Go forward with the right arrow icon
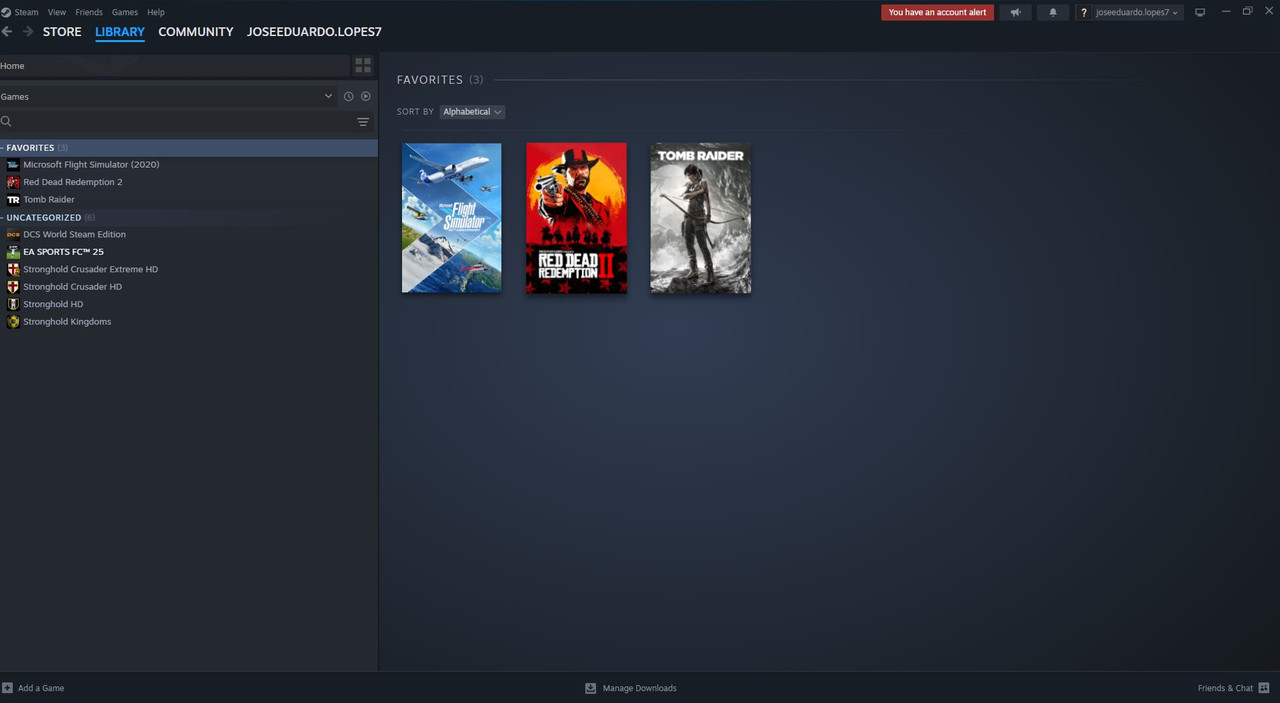The width and height of the screenshot is (1280, 703). click(27, 32)
